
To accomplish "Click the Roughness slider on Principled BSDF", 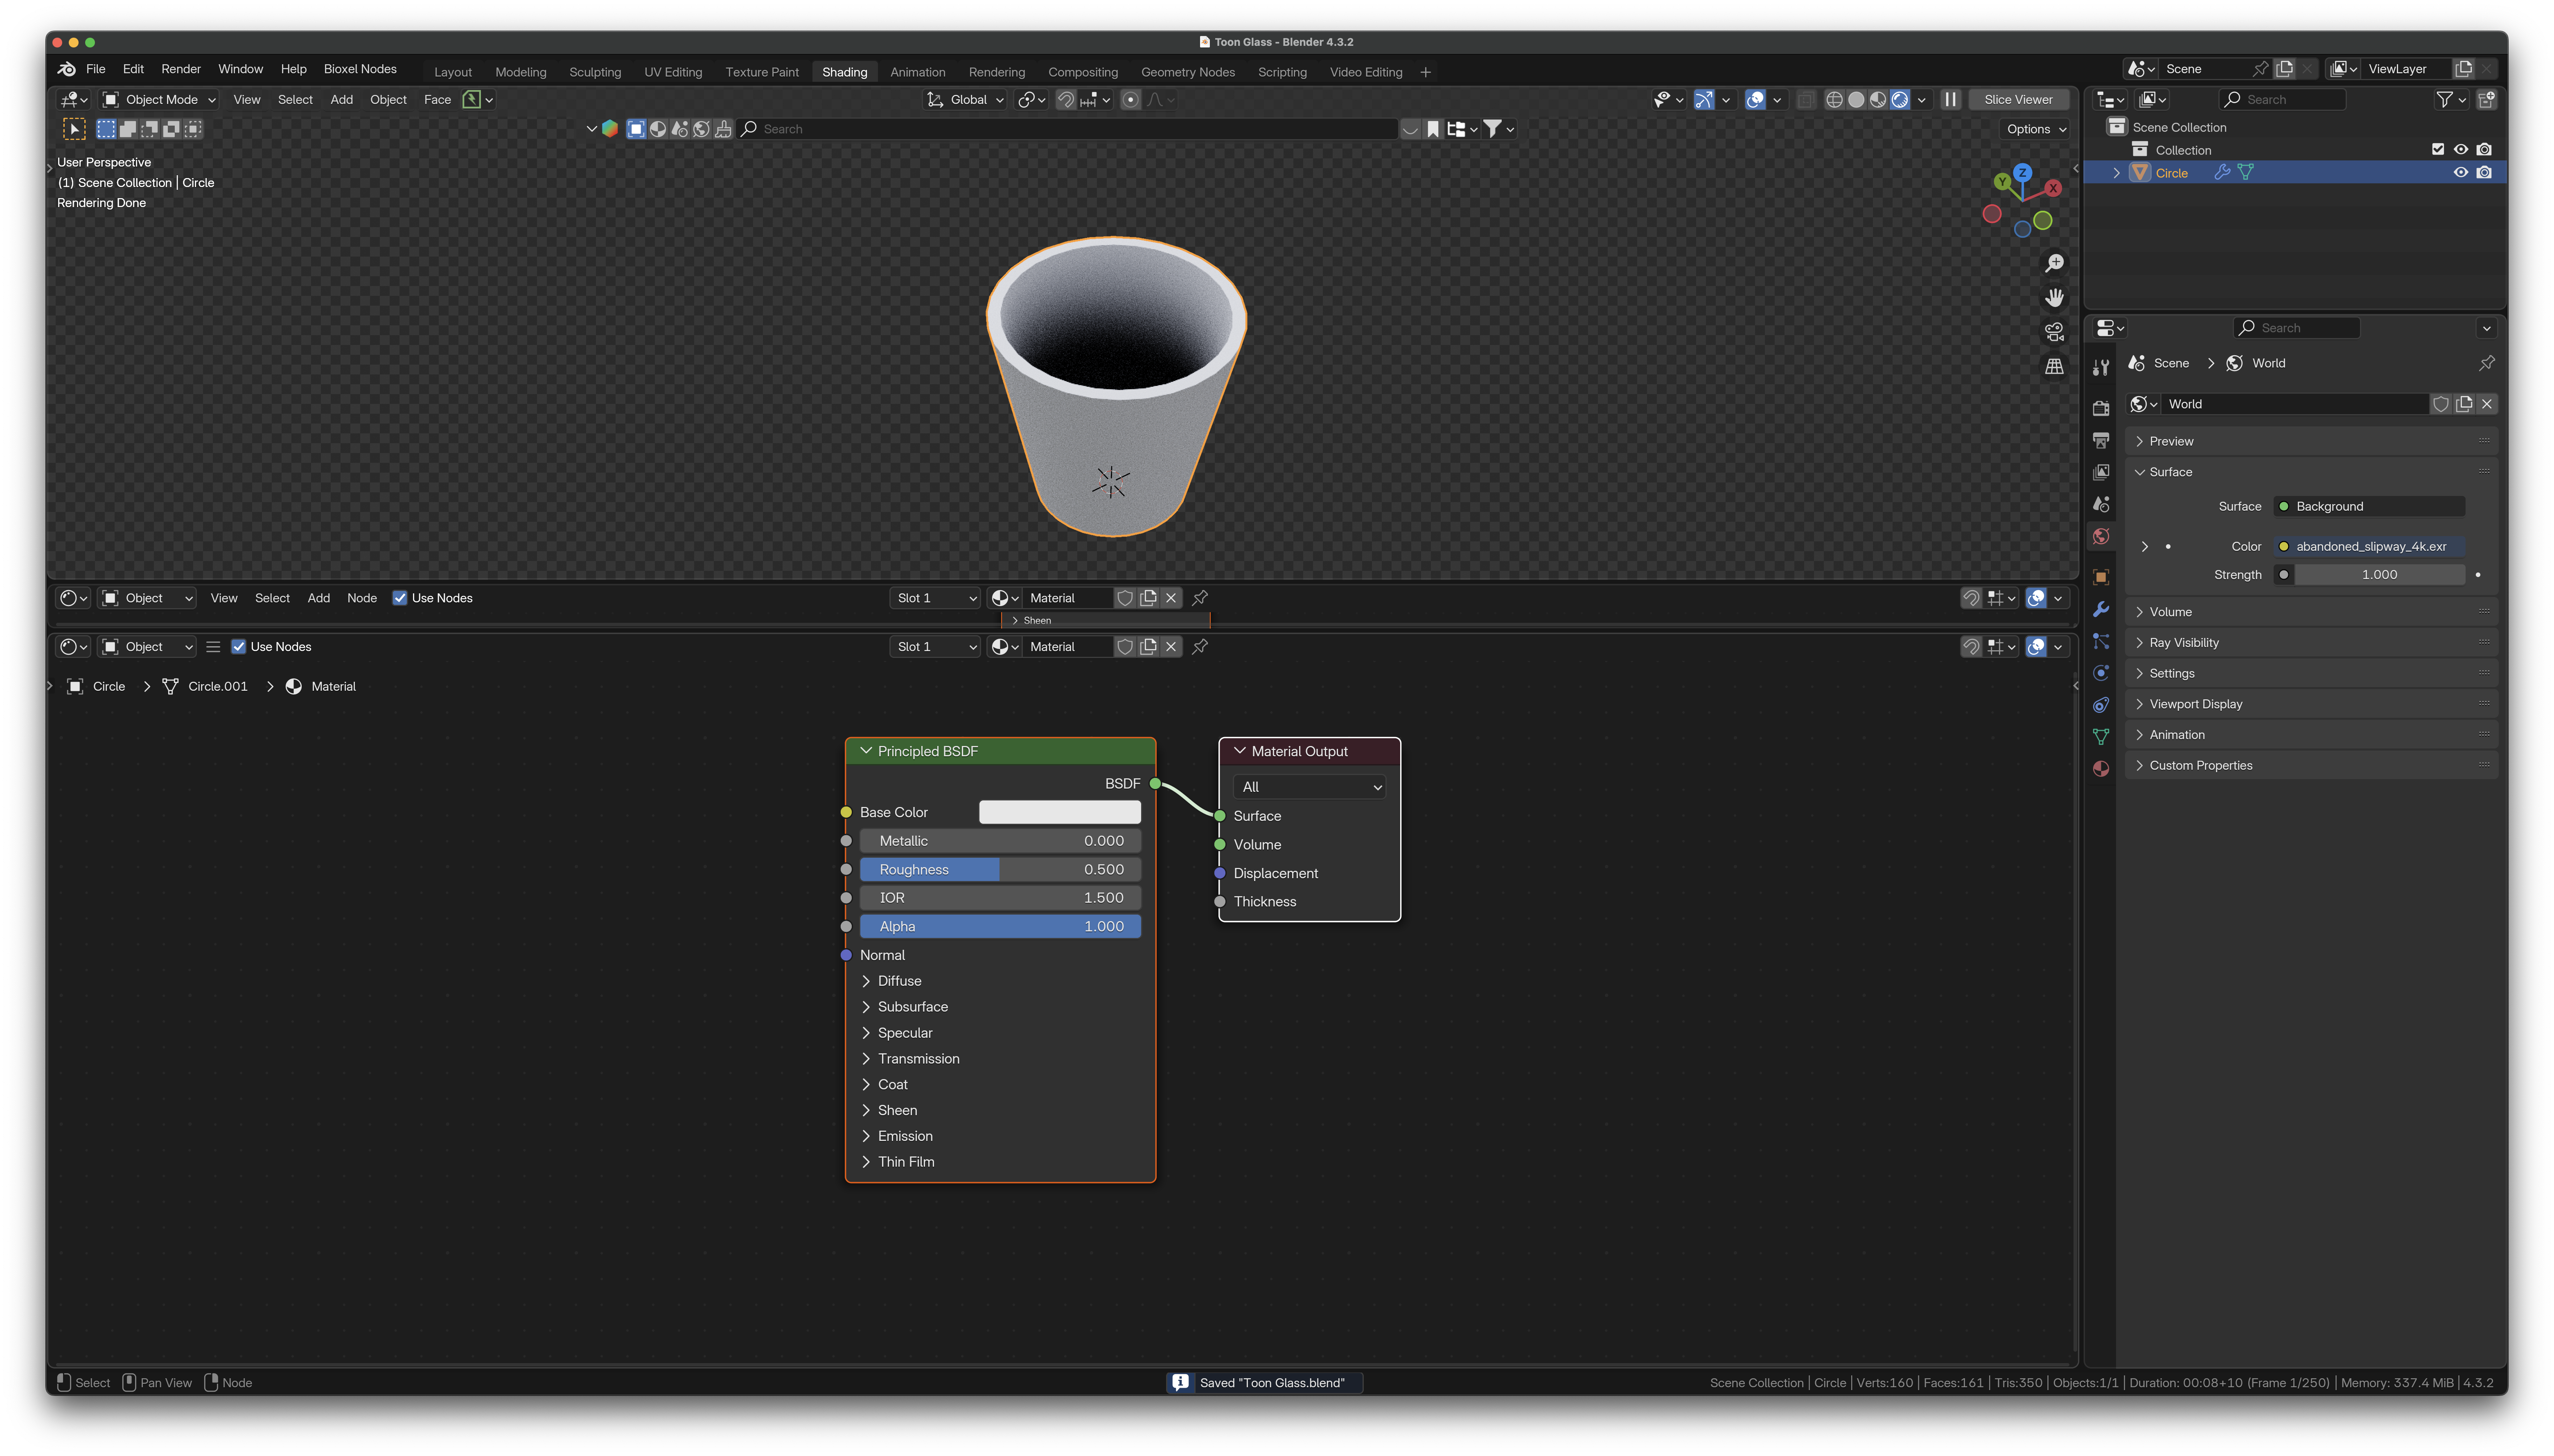I will [1000, 870].
